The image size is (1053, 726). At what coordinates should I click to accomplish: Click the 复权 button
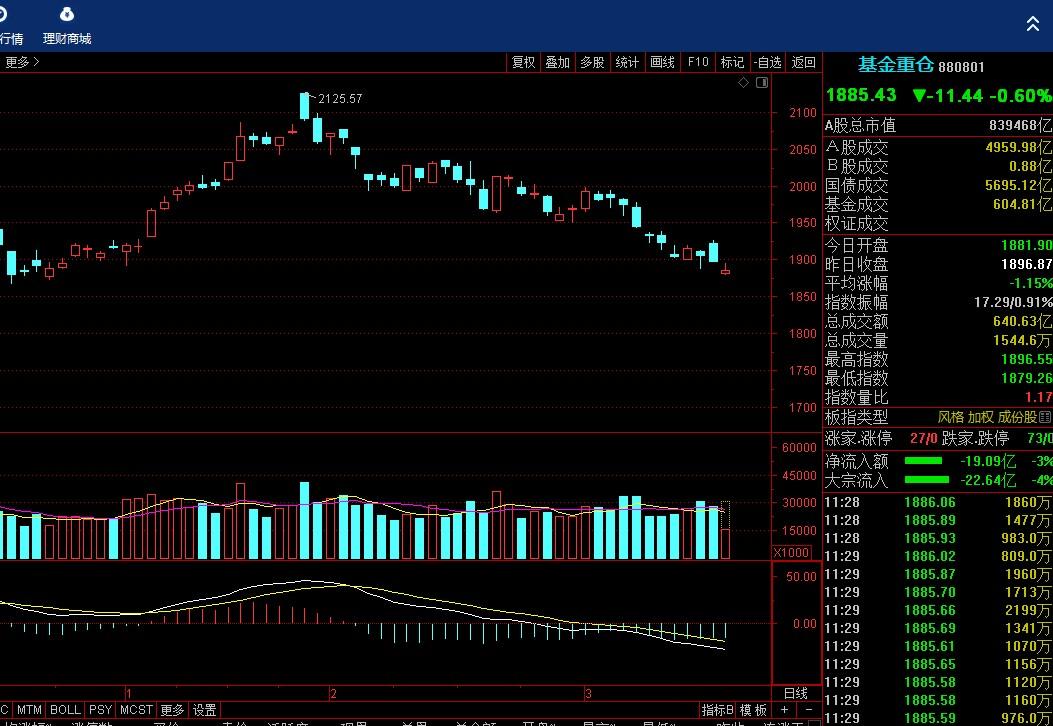tap(523, 62)
